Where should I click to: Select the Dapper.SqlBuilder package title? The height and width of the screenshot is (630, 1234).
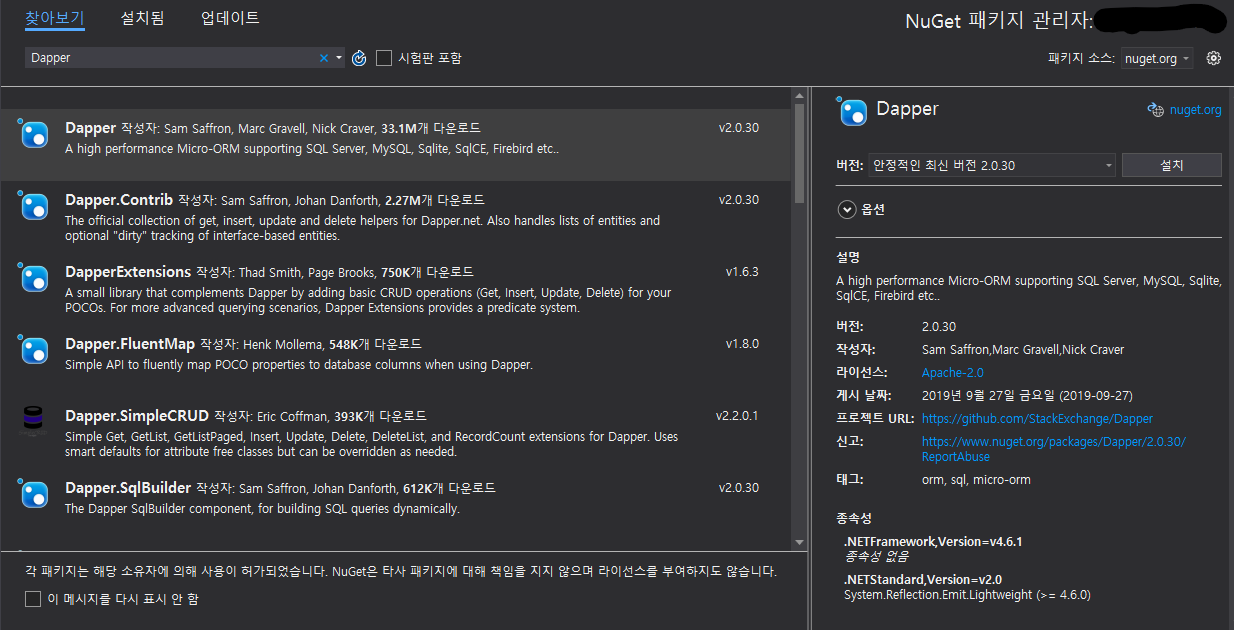coord(128,488)
